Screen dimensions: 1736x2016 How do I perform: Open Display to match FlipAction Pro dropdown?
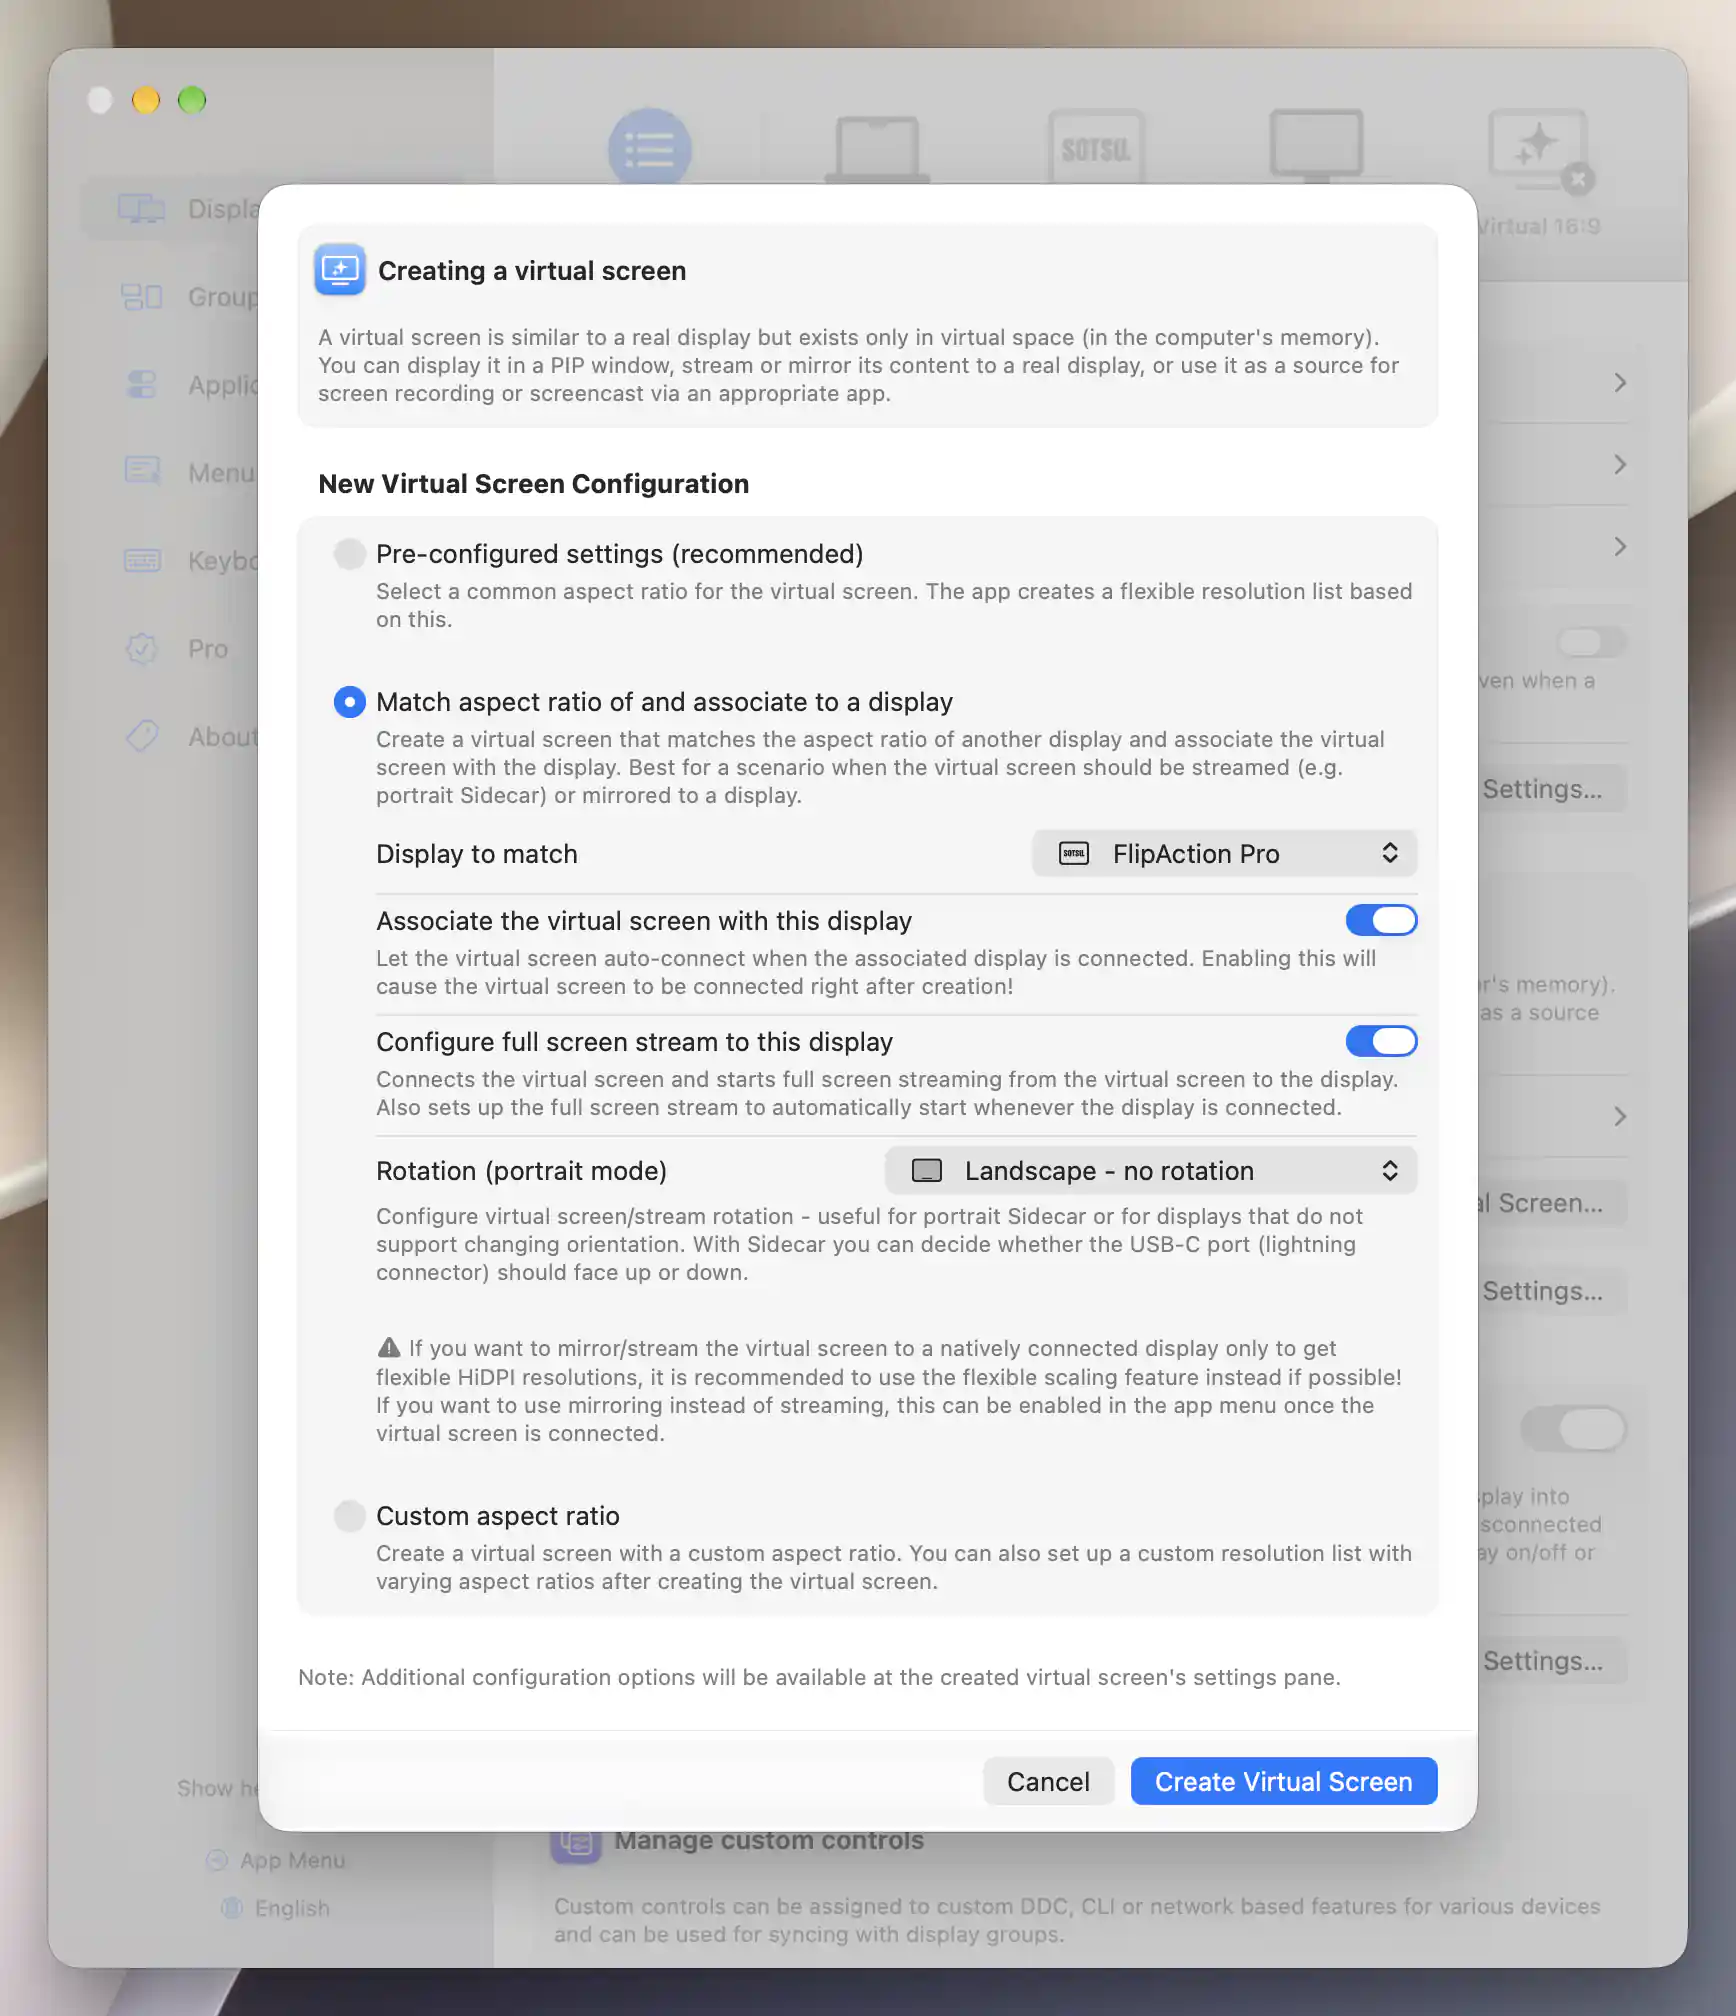point(1224,854)
